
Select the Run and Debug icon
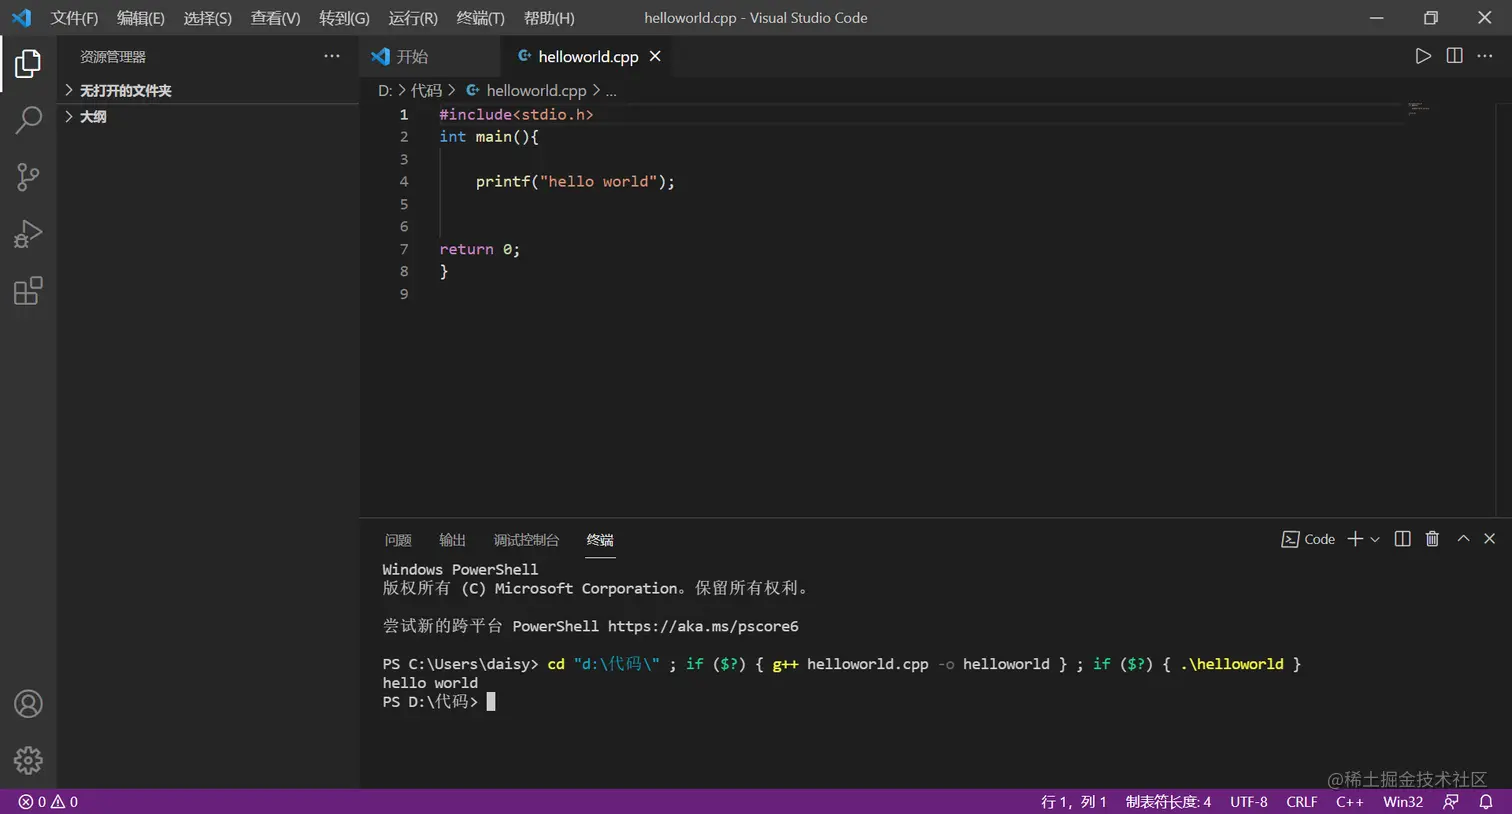pos(28,233)
